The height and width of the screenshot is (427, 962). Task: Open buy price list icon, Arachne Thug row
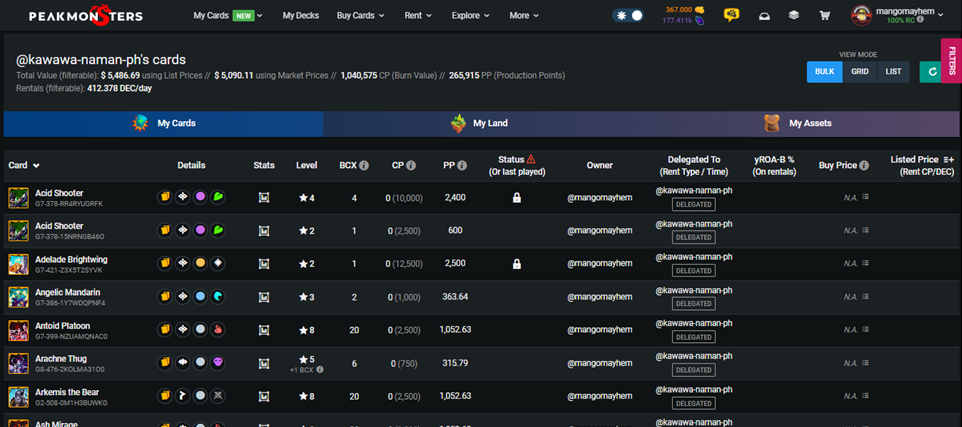(x=865, y=363)
